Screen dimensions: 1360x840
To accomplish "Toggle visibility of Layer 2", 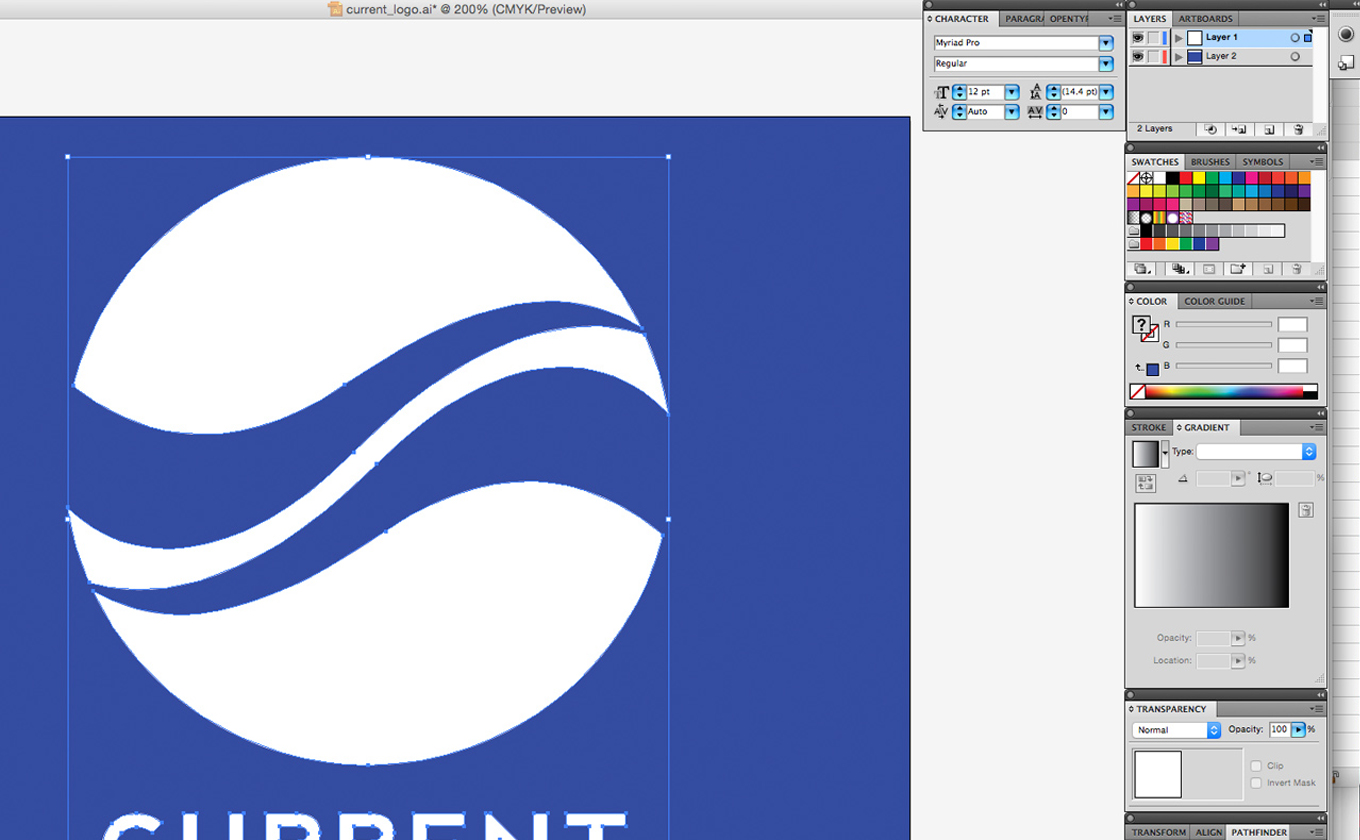I will [x=1138, y=57].
